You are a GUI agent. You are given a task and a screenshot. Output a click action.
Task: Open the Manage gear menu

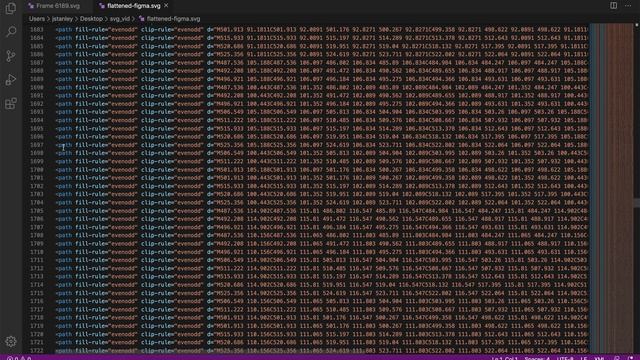click(11, 341)
